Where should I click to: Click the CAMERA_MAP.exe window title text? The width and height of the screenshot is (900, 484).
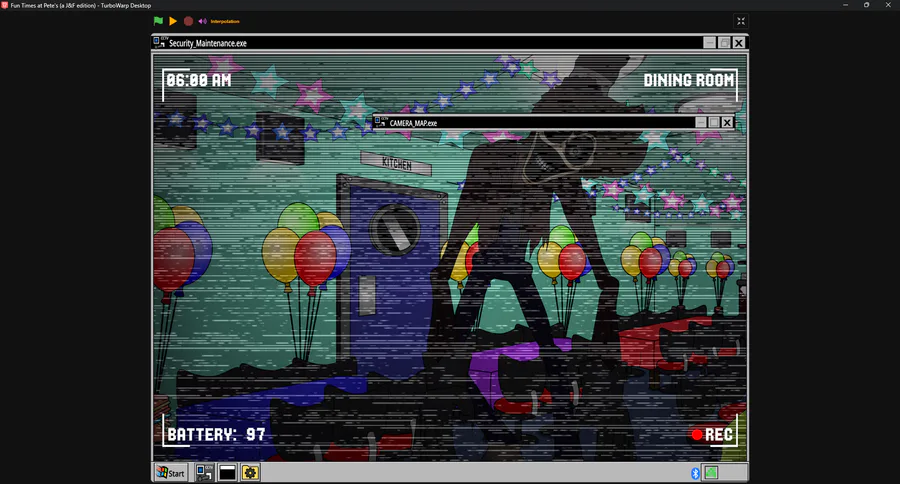(413, 123)
